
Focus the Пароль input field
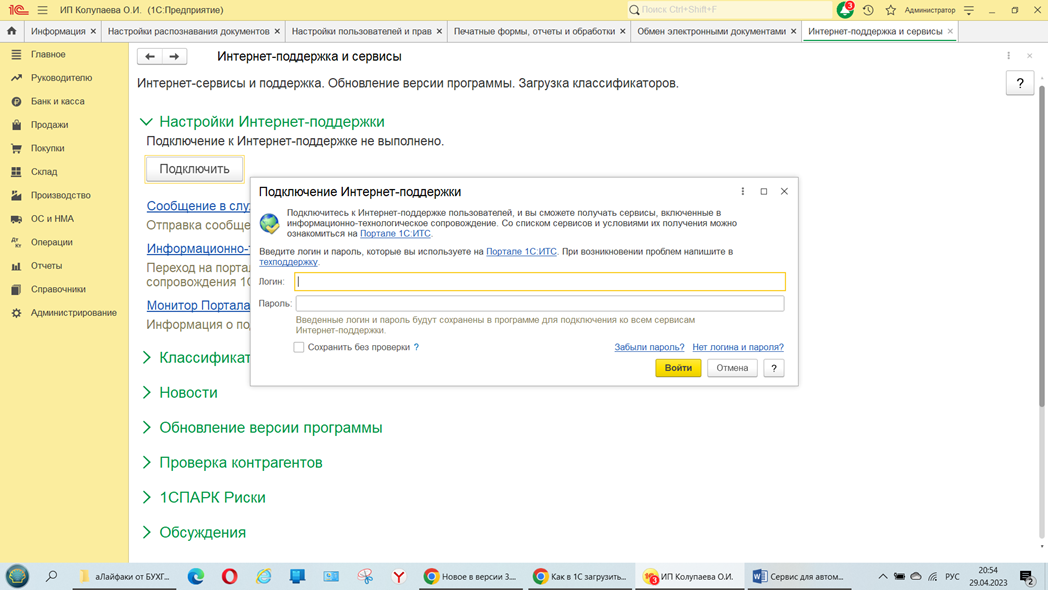click(x=540, y=303)
